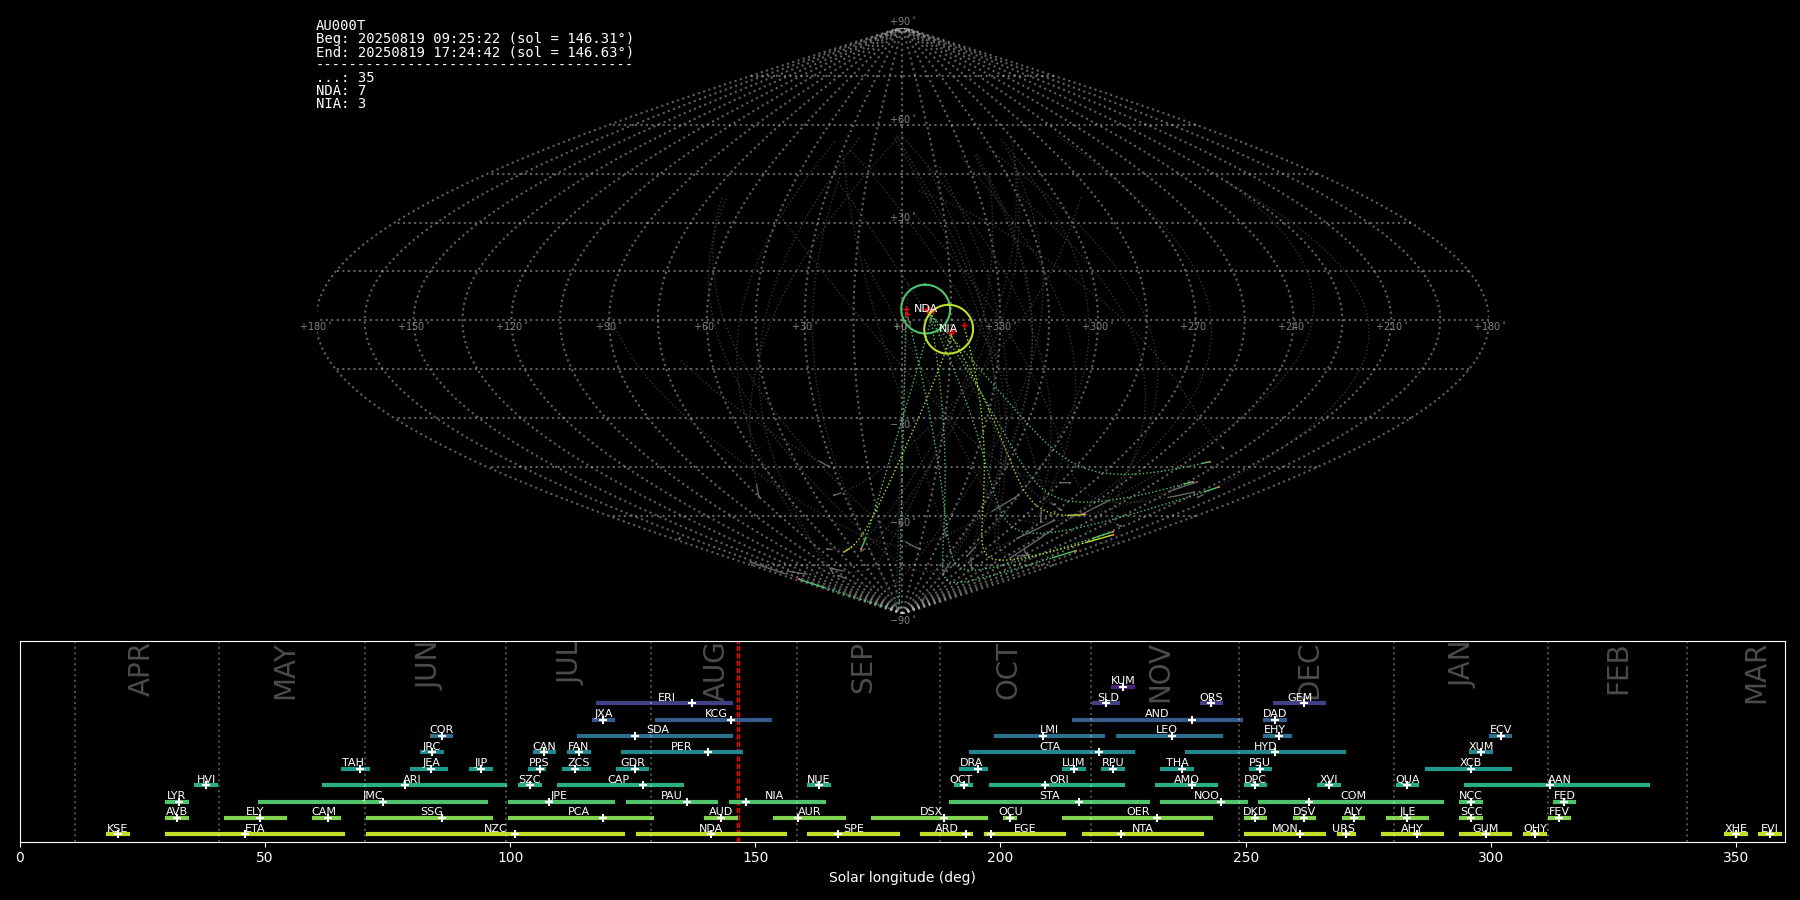Select the SPE shower label
The width and height of the screenshot is (1800, 900).
pyautogui.click(x=853, y=829)
